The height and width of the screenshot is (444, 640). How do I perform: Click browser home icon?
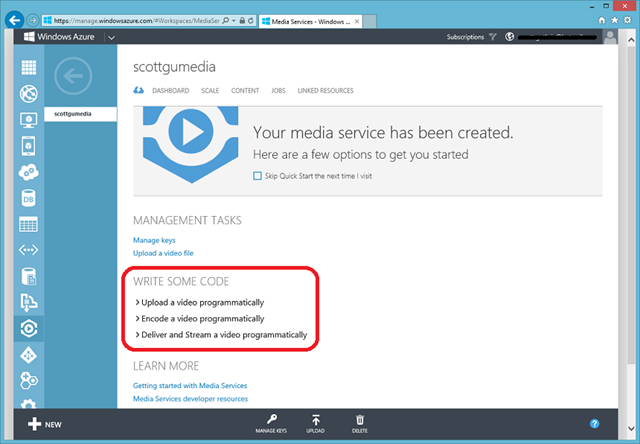pyautogui.click(x=601, y=20)
